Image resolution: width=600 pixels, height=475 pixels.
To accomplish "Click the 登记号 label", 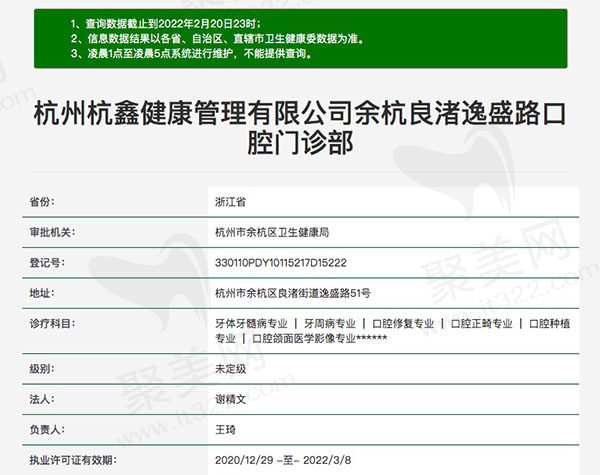I will pyautogui.click(x=47, y=263).
